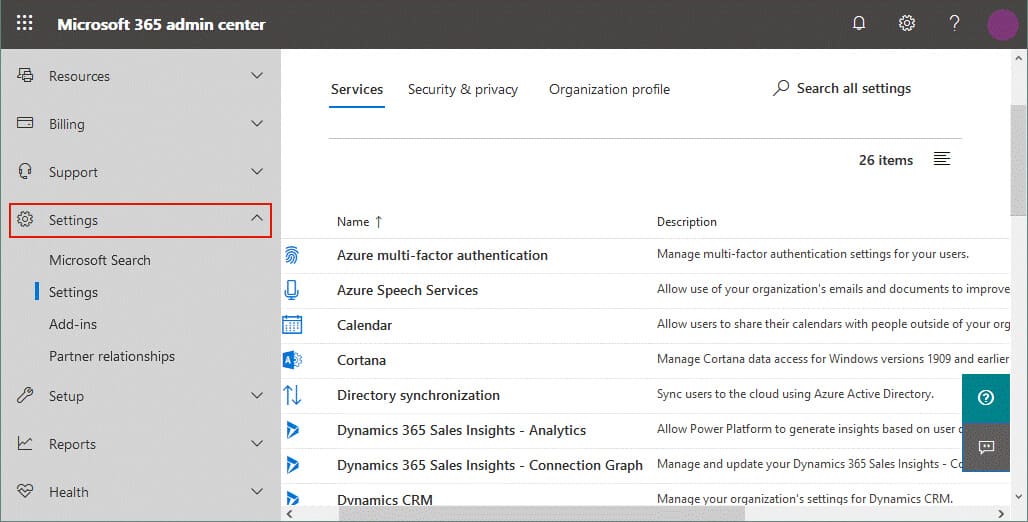1028x522 pixels.
Task: Click the help question mark icon
Action: [954, 24]
